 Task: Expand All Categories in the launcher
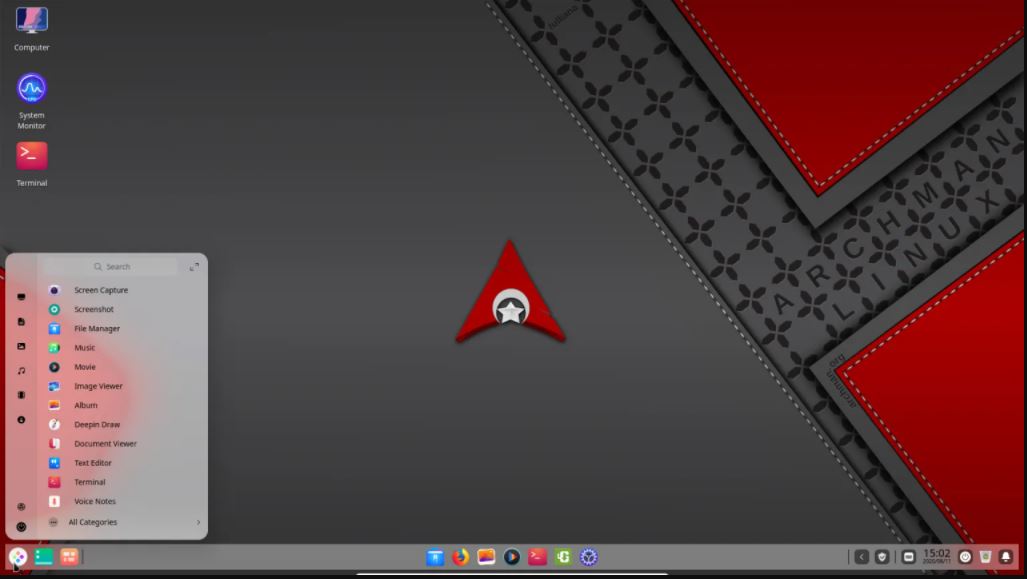click(x=93, y=521)
